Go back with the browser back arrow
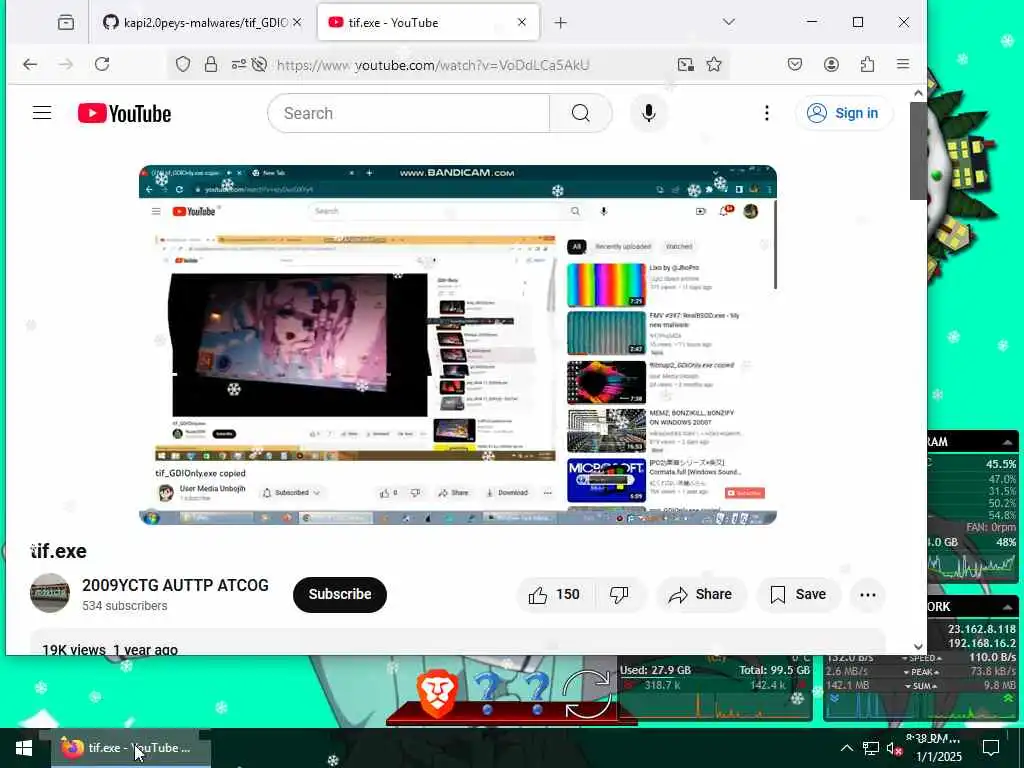Viewport: 1024px width, 768px height. [x=30, y=64]
